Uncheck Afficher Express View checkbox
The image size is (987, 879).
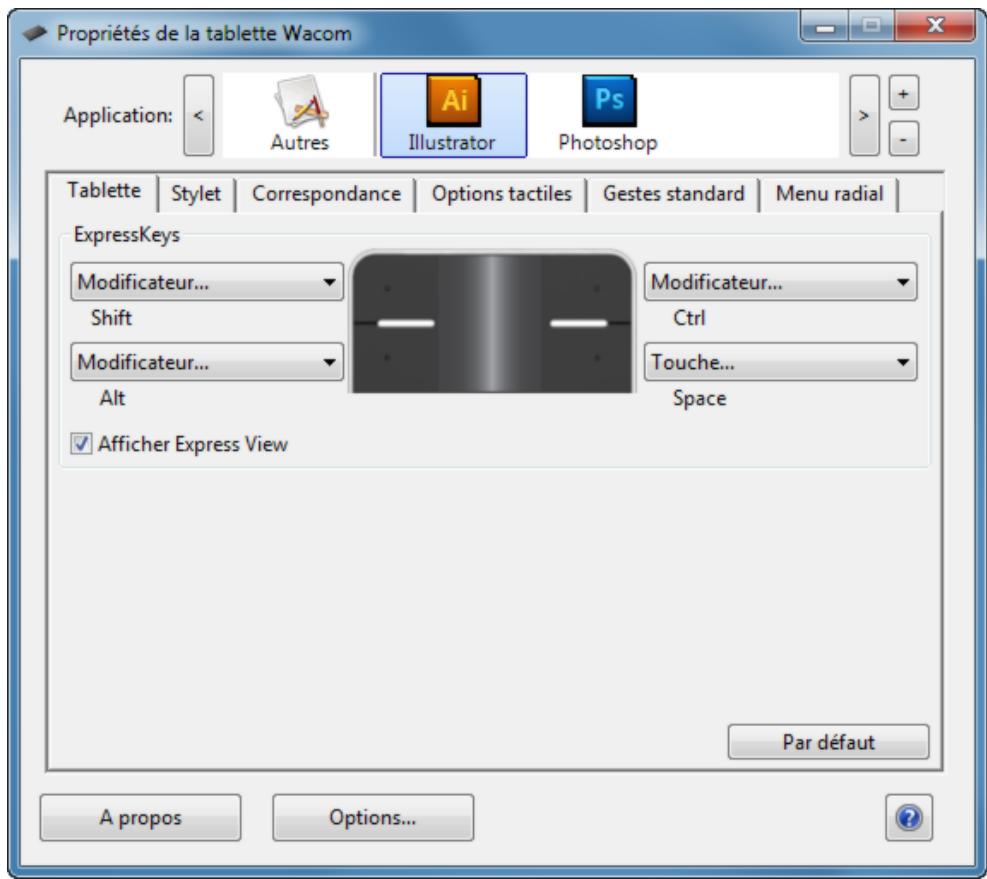[82, 444]
